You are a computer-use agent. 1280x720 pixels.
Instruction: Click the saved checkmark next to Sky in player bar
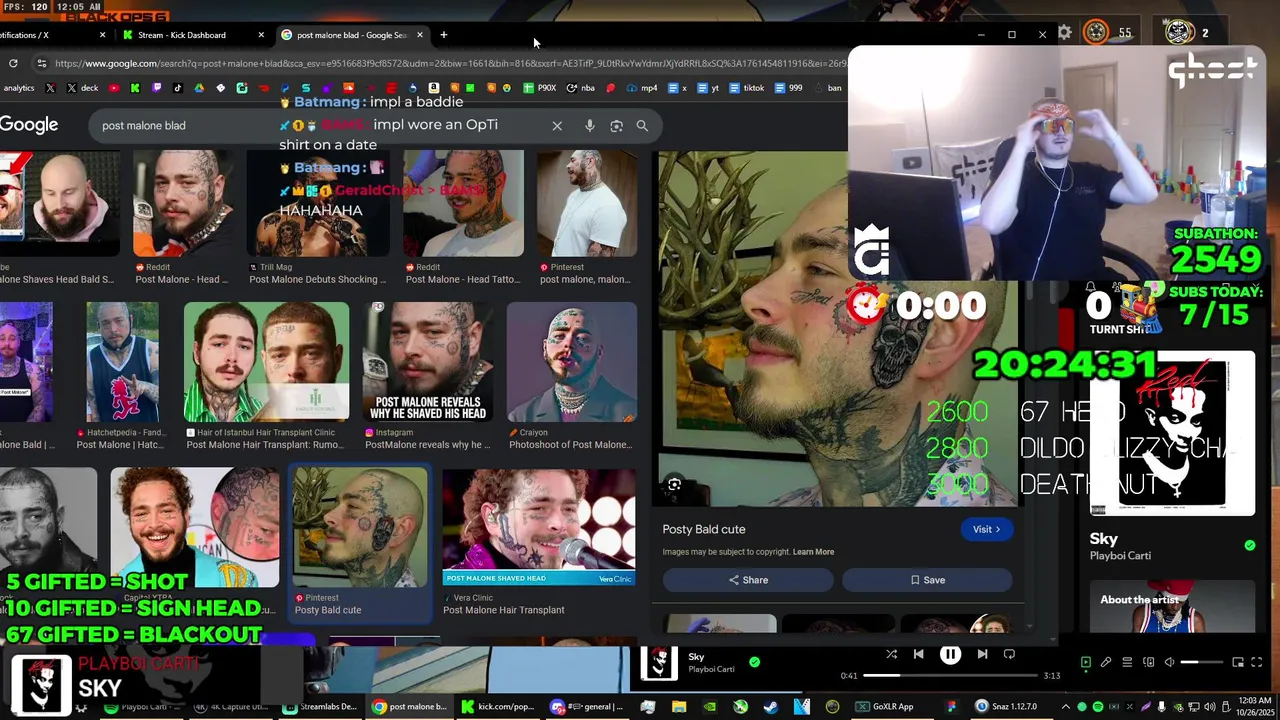click(755, 661)
